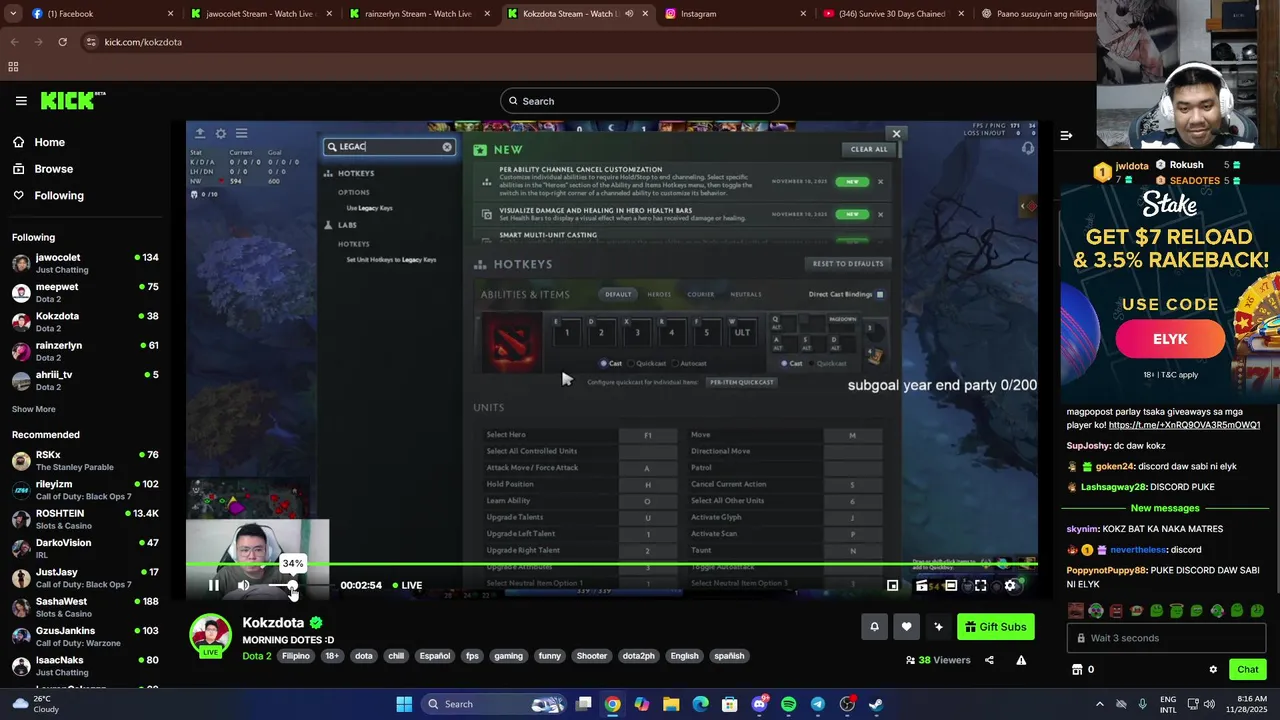Close the Kokzdota Stream browser tab

pos(645,14)
